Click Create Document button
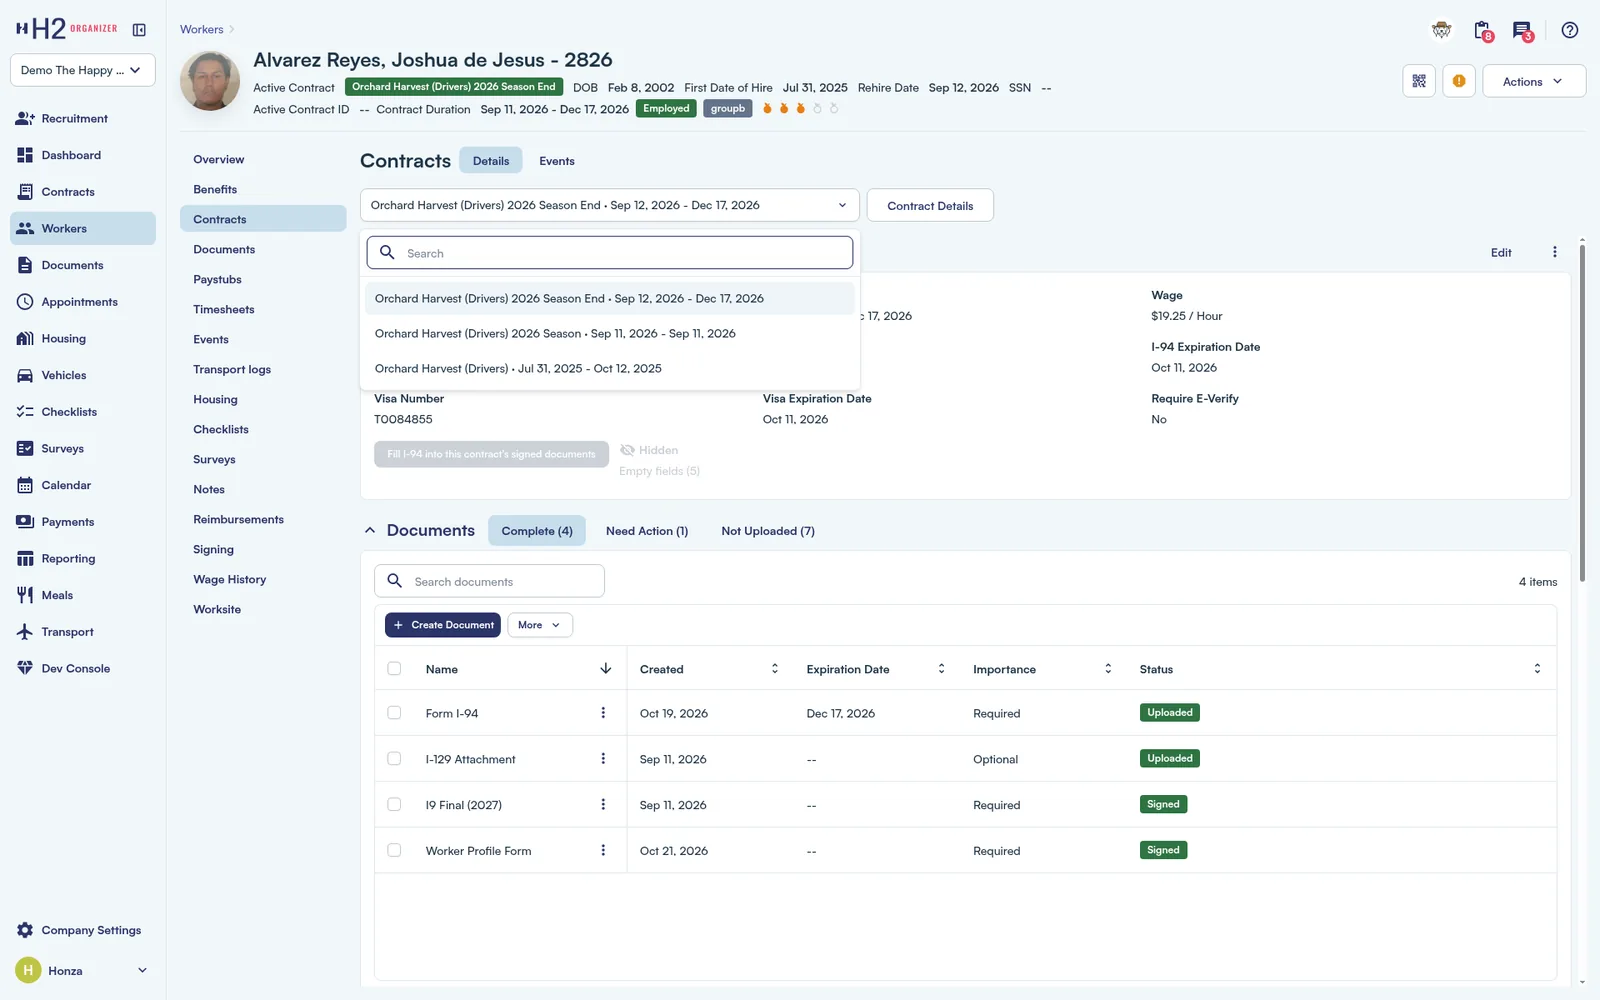This screenshot has width=1600, height=1000. click(443, 625)
